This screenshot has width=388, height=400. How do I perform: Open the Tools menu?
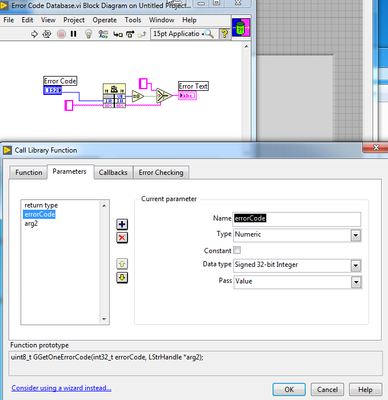pyautogui.click(x=133, y=20)
